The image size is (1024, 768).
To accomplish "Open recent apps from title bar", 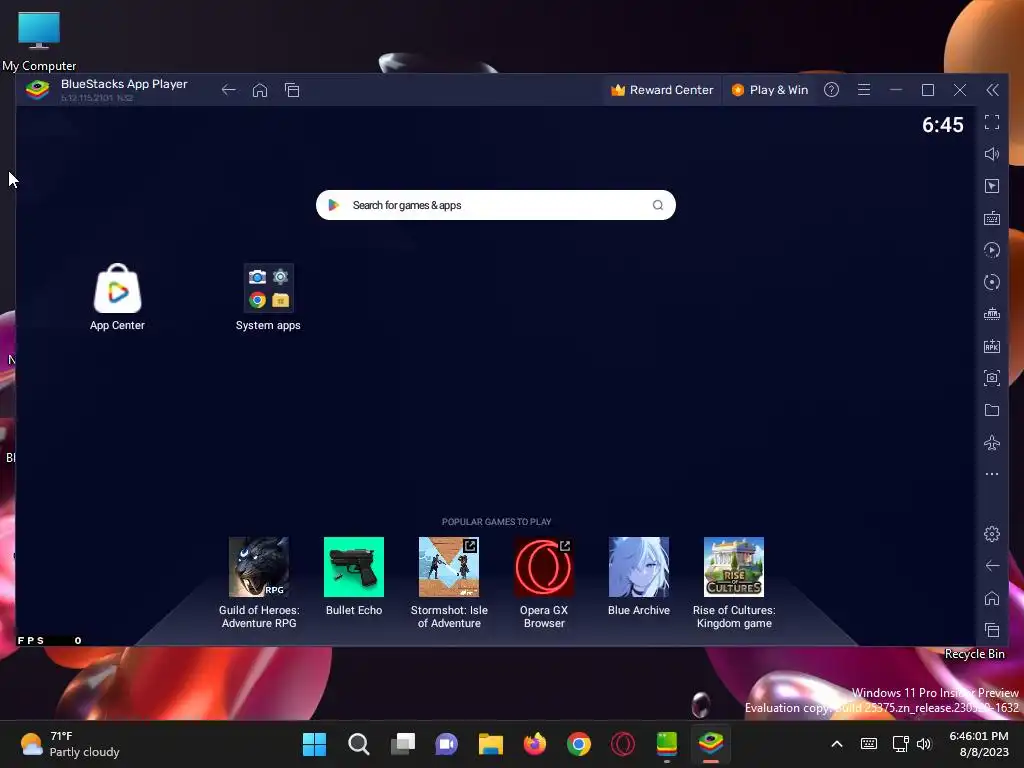I will point(292,90).
